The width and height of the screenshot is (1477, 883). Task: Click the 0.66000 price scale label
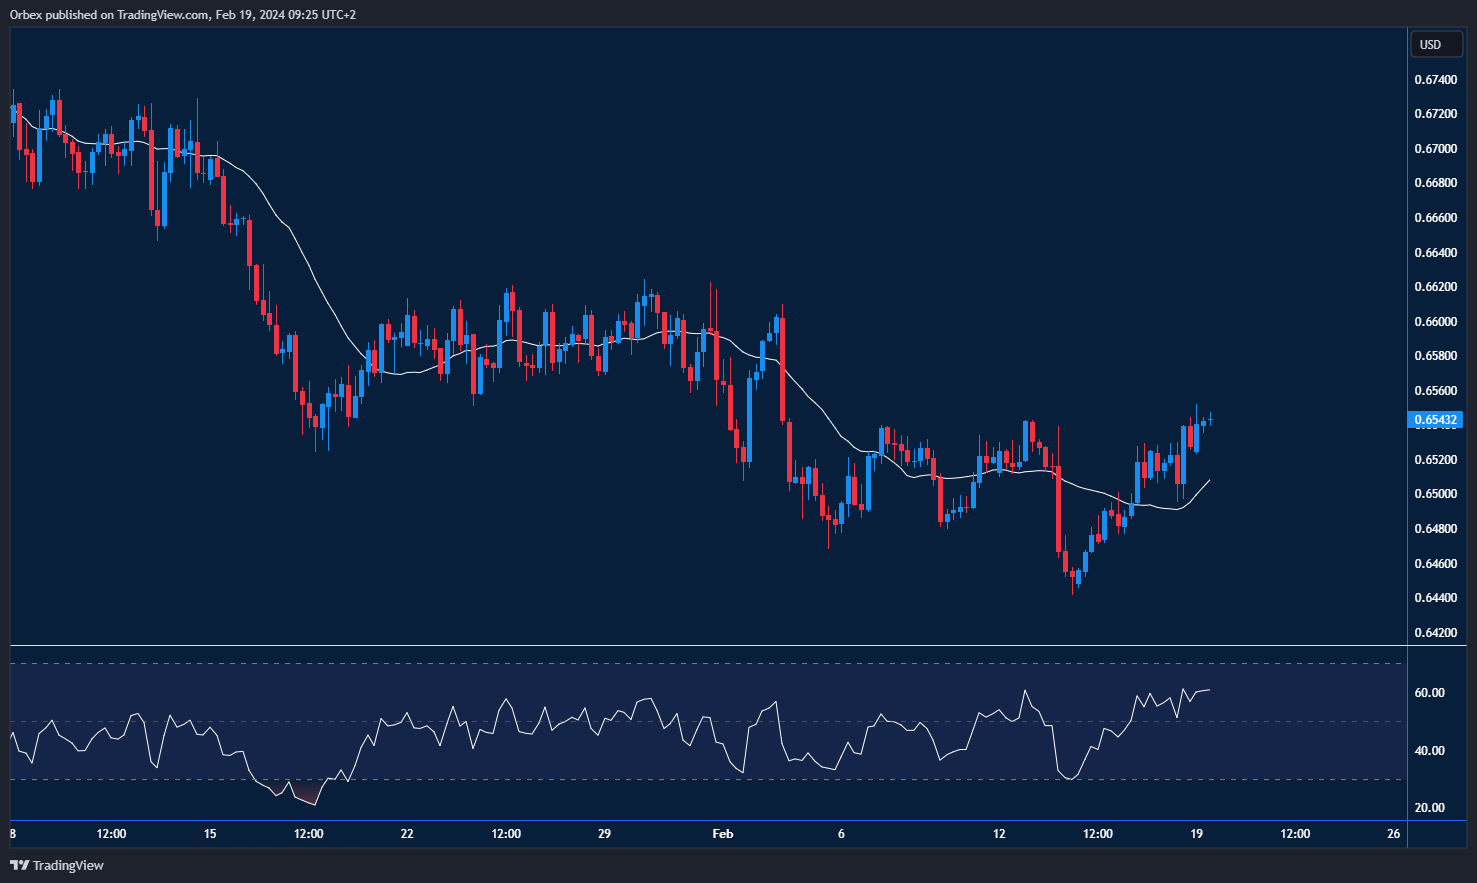(1435, 321)
